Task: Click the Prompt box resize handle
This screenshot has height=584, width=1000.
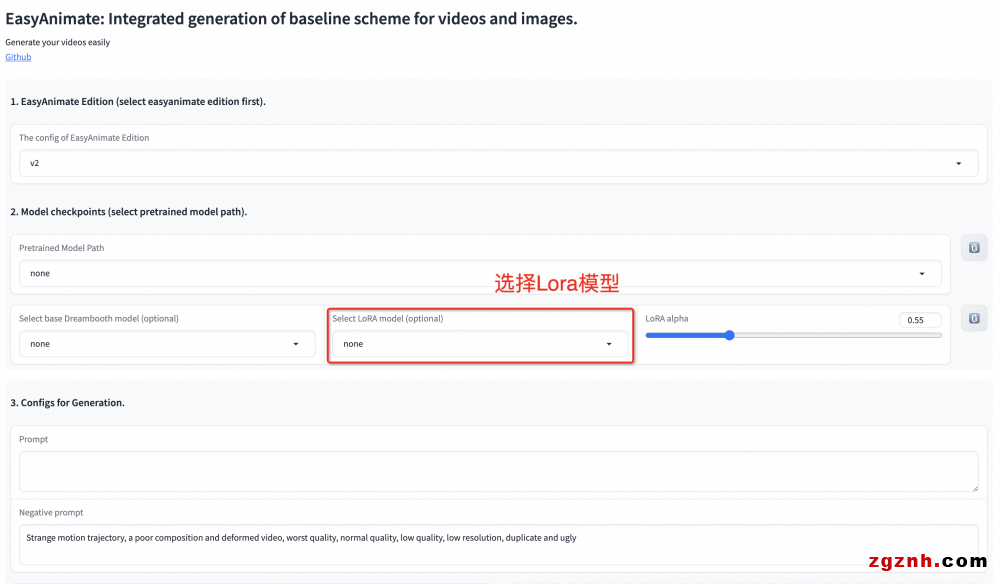Action: 973,487
